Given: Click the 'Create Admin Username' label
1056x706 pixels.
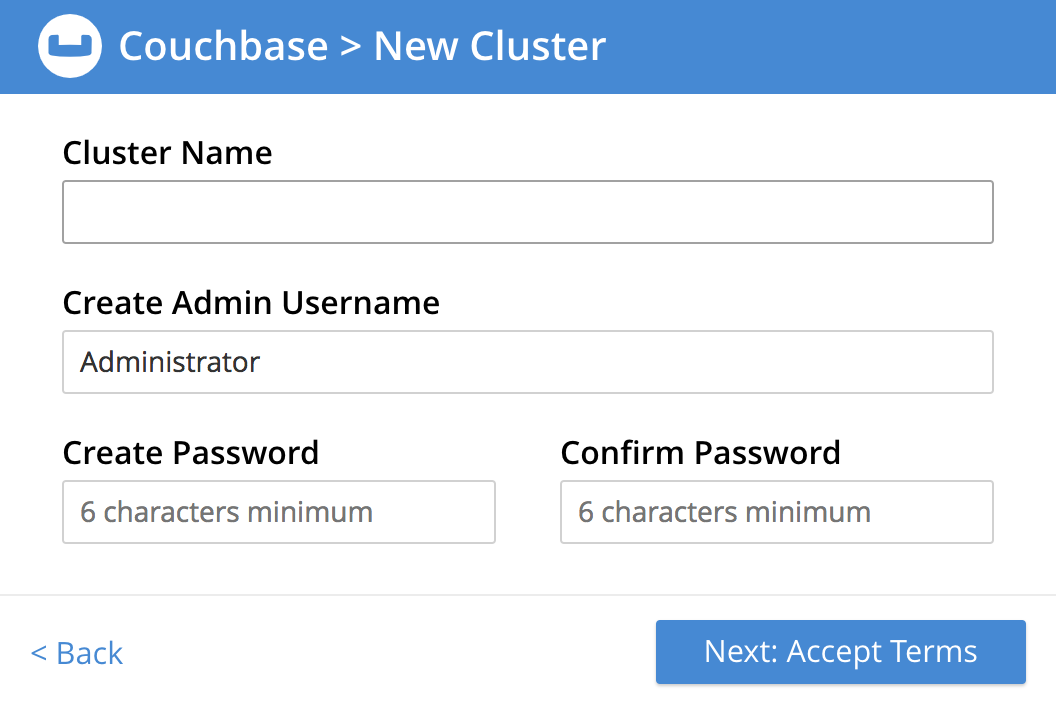Looking at the screenshot, I should [251, 303].
